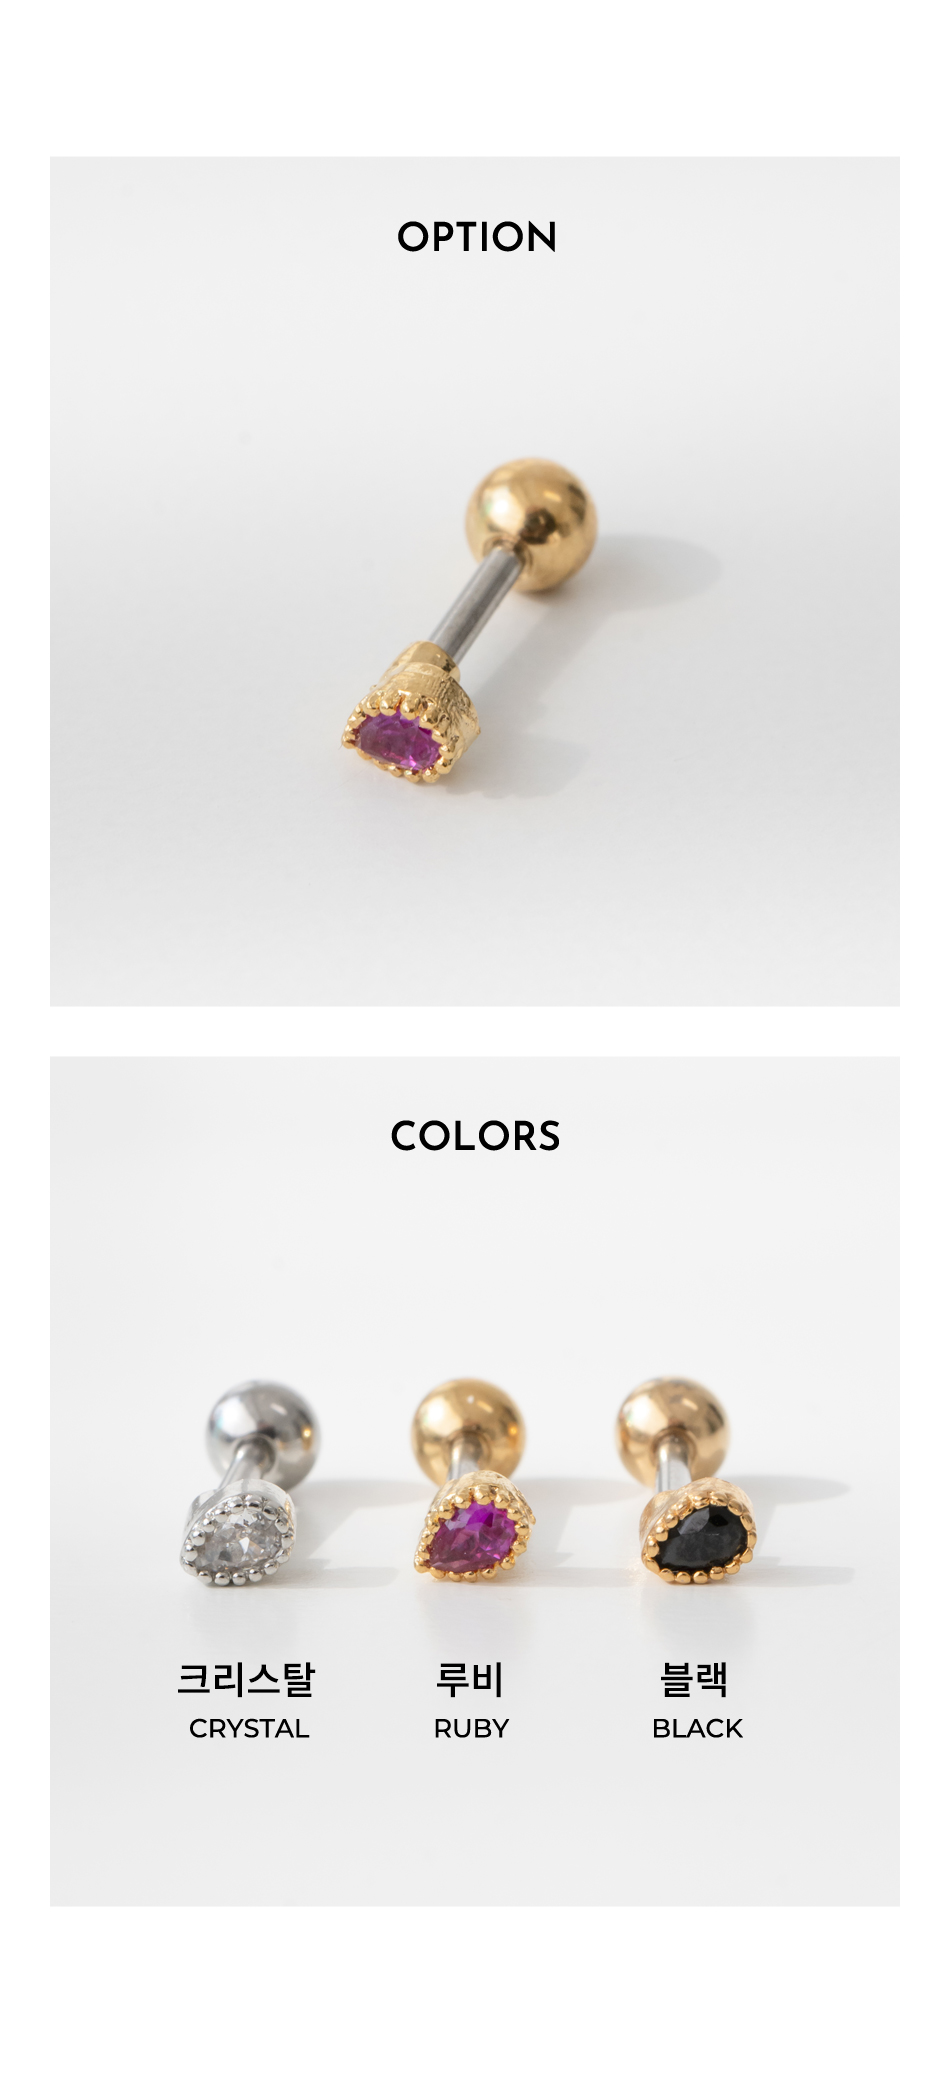Viewport: 950px width, 2096px height.
Task: Click the Korean label 블랙
Action: 694,1678
